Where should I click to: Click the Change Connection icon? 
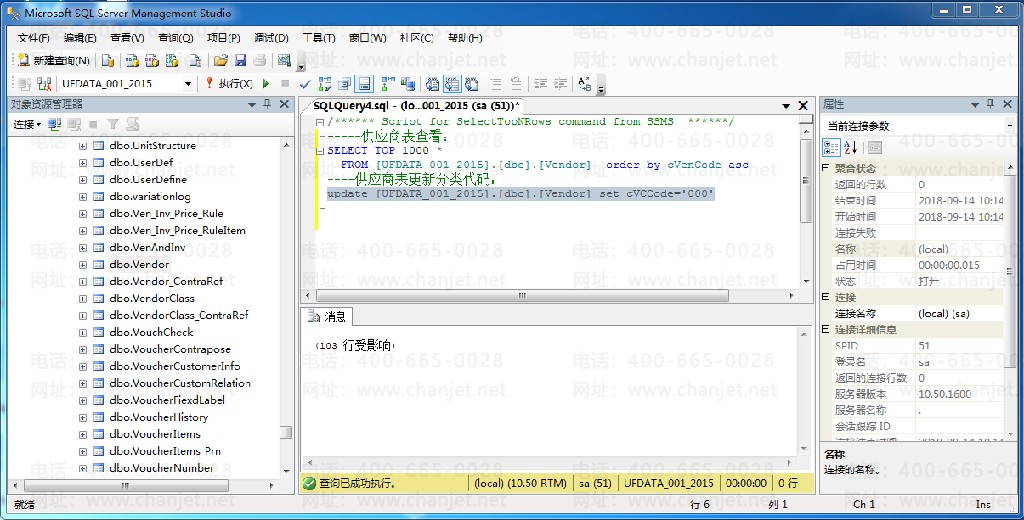[x=44, y=84]
